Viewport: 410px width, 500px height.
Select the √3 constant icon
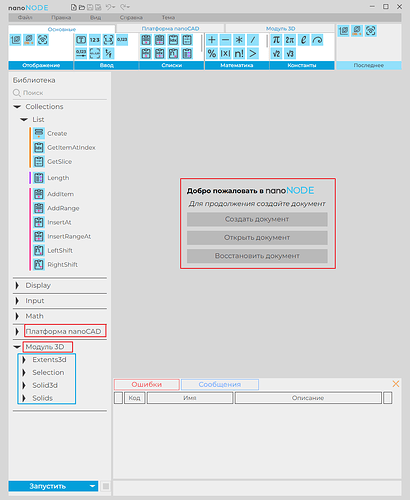[290, 53]
